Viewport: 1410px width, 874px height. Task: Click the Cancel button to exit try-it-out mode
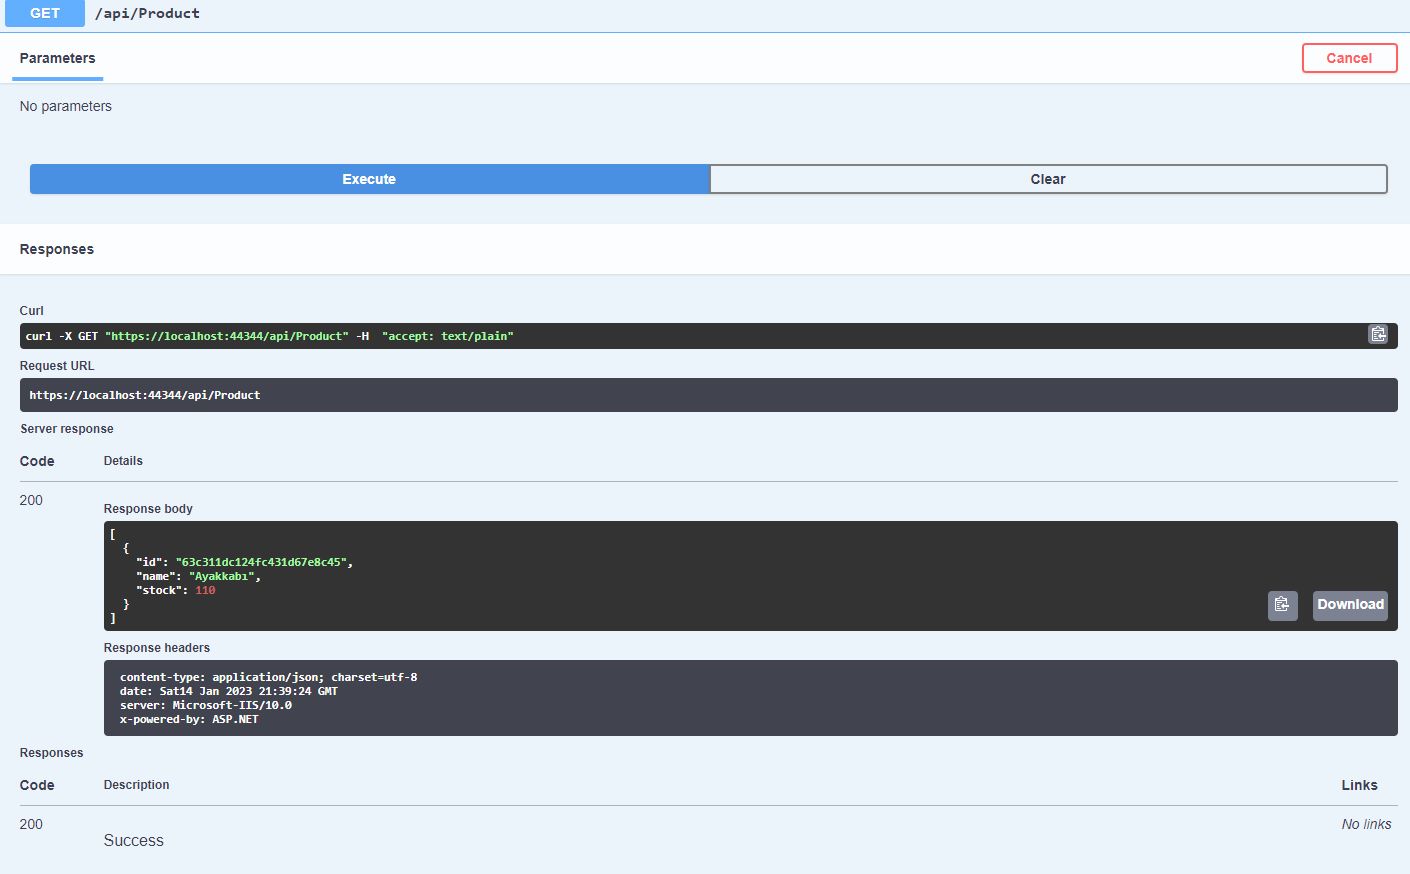[1349, 57]
